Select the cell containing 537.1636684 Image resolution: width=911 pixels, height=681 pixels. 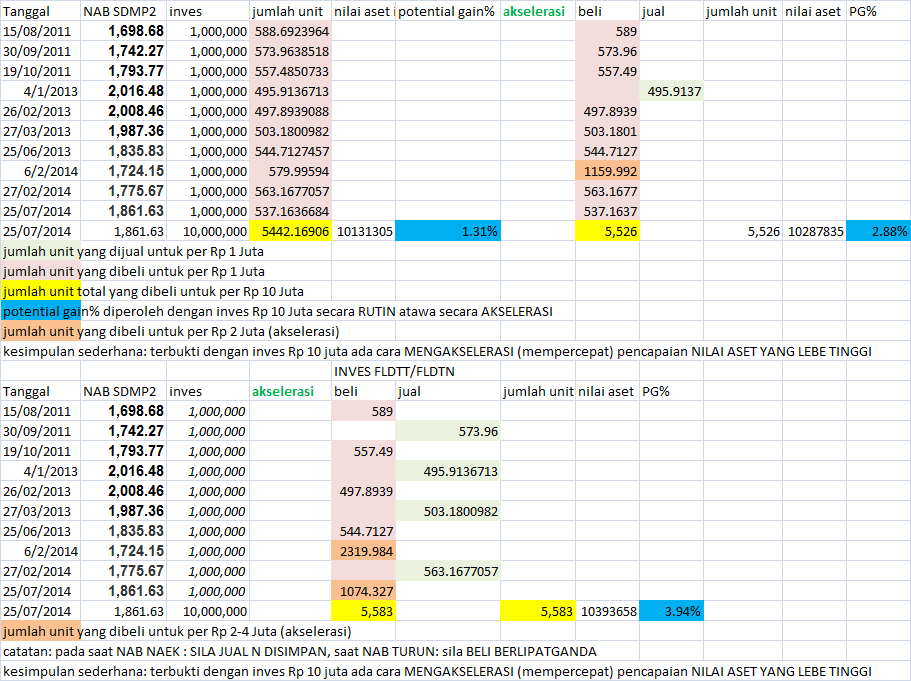290,212
